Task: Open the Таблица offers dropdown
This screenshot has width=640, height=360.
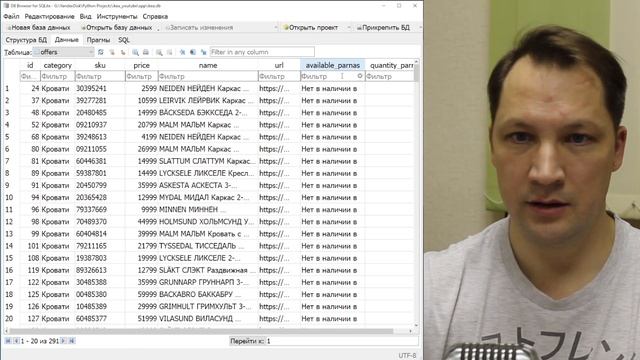Action: (x=64, y=52)
